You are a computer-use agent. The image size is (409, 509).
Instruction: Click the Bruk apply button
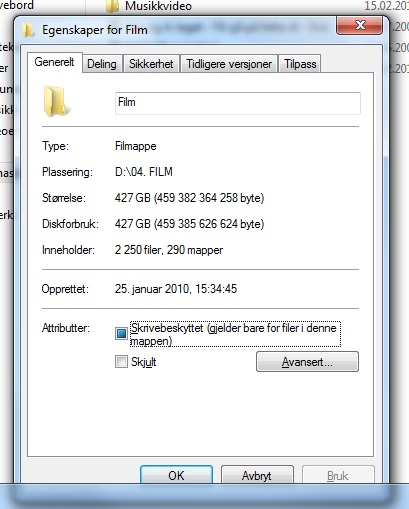pos(338,475)
